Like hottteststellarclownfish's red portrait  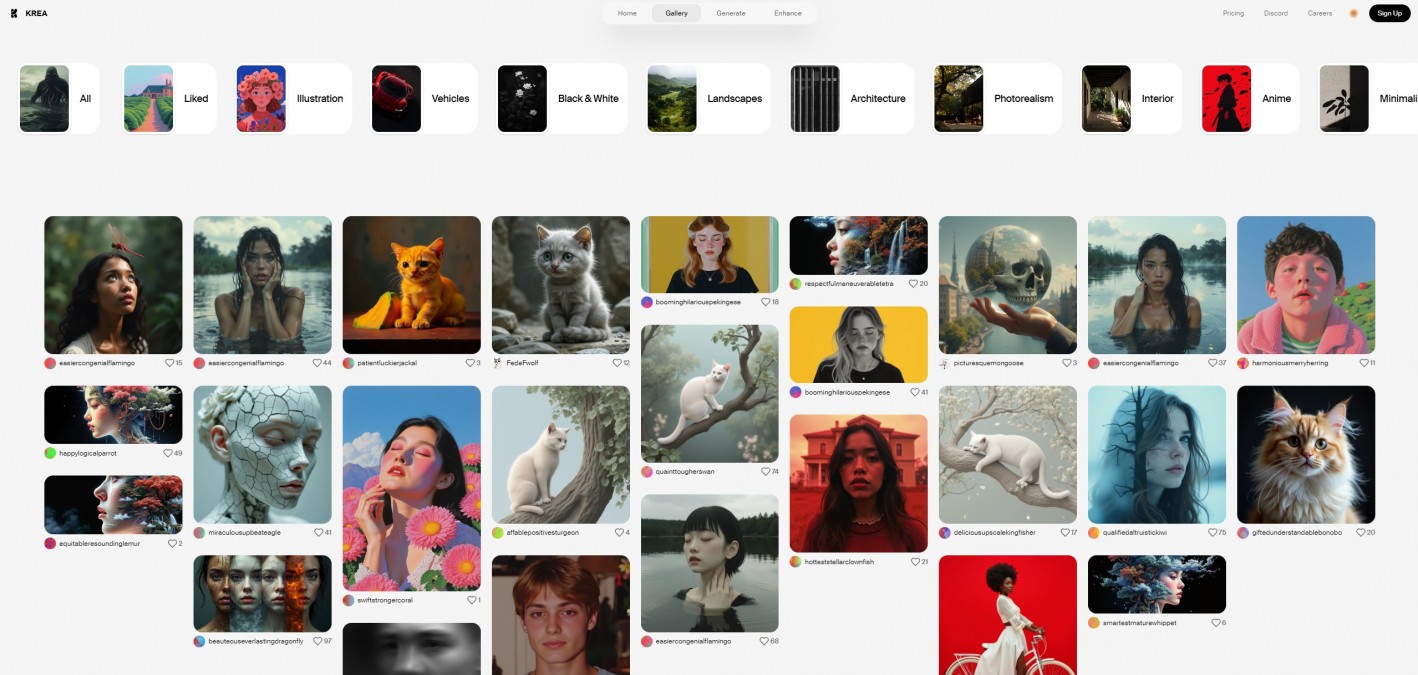click(x=915, y=562)
